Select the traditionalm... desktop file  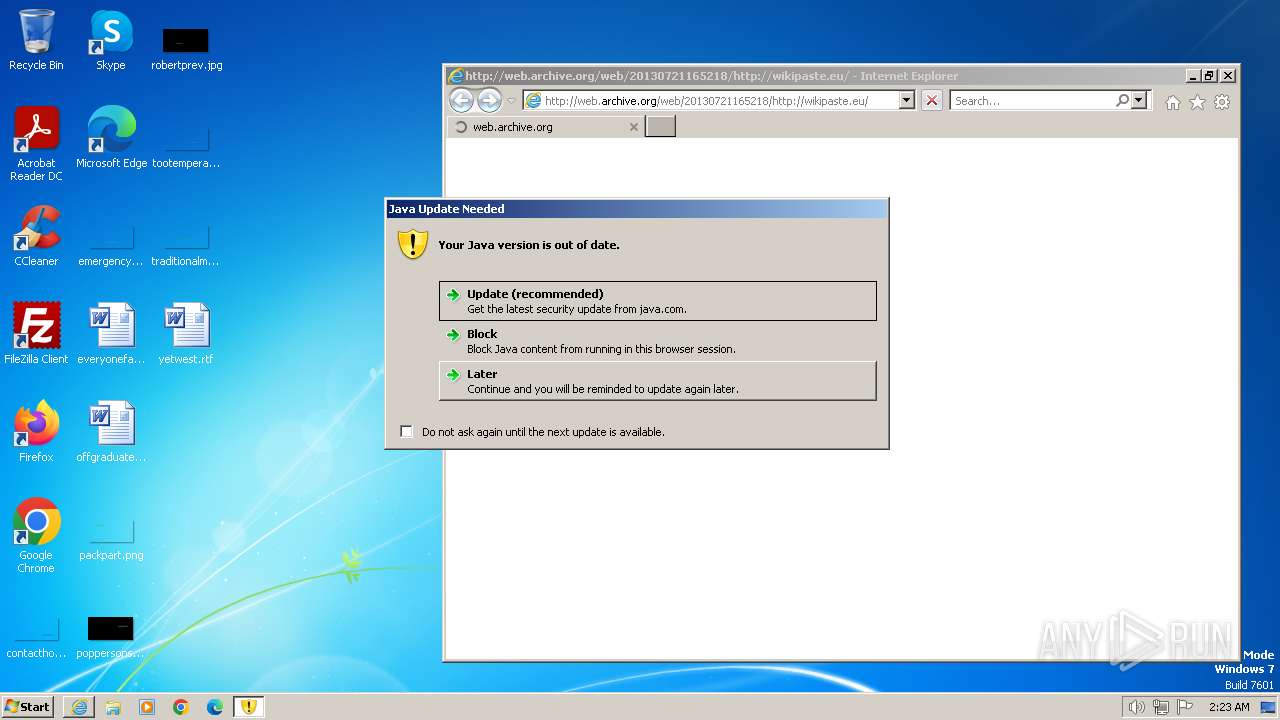point(186,244)
